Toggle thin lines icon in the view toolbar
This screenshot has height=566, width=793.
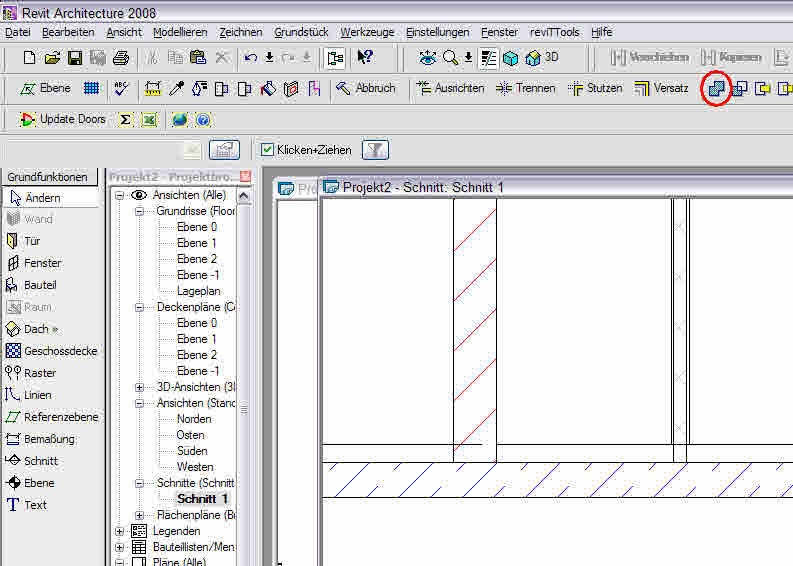click(x=489, y=58)
